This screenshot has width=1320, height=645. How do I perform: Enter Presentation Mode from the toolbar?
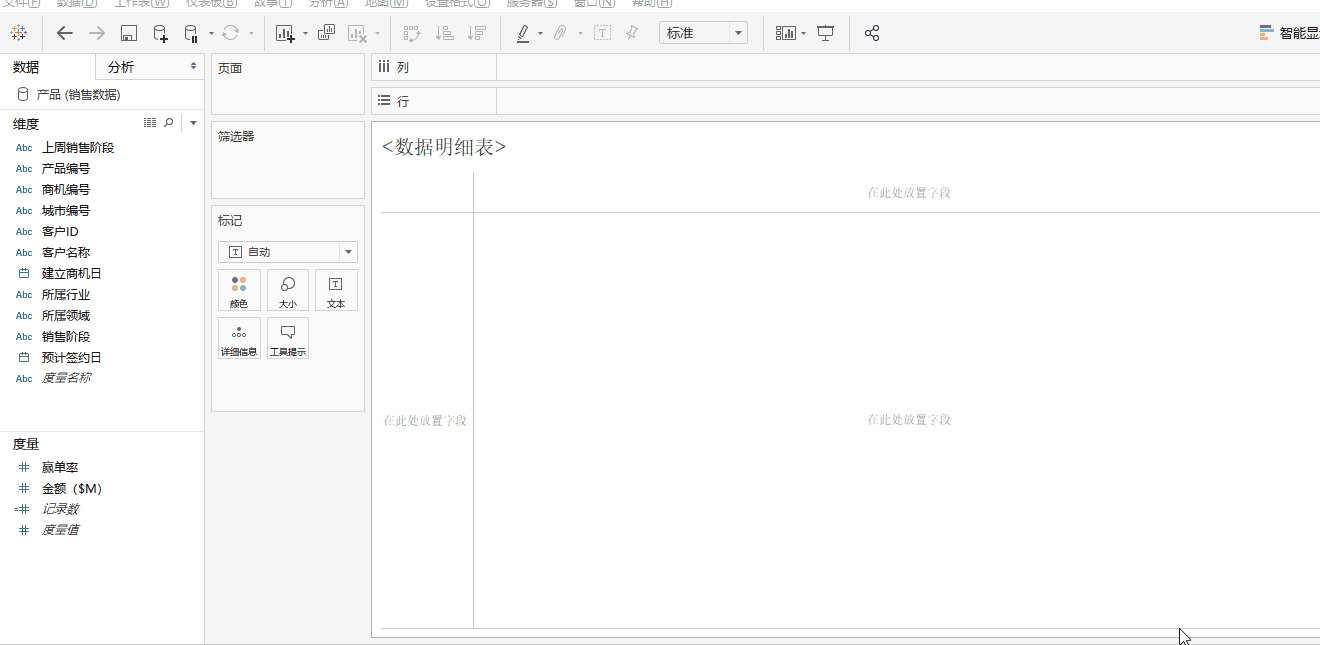point(825,32)
